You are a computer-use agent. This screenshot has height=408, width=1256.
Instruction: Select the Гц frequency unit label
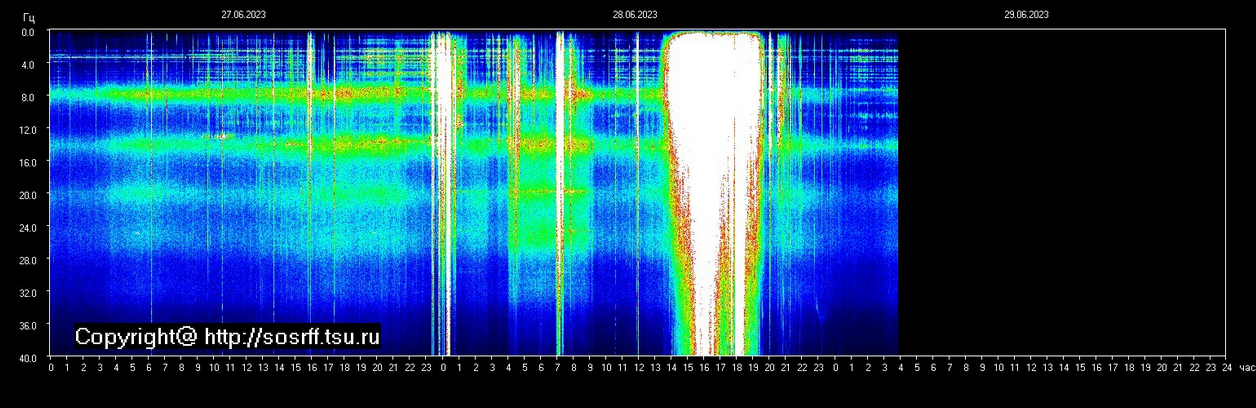(x=28, y=17)
